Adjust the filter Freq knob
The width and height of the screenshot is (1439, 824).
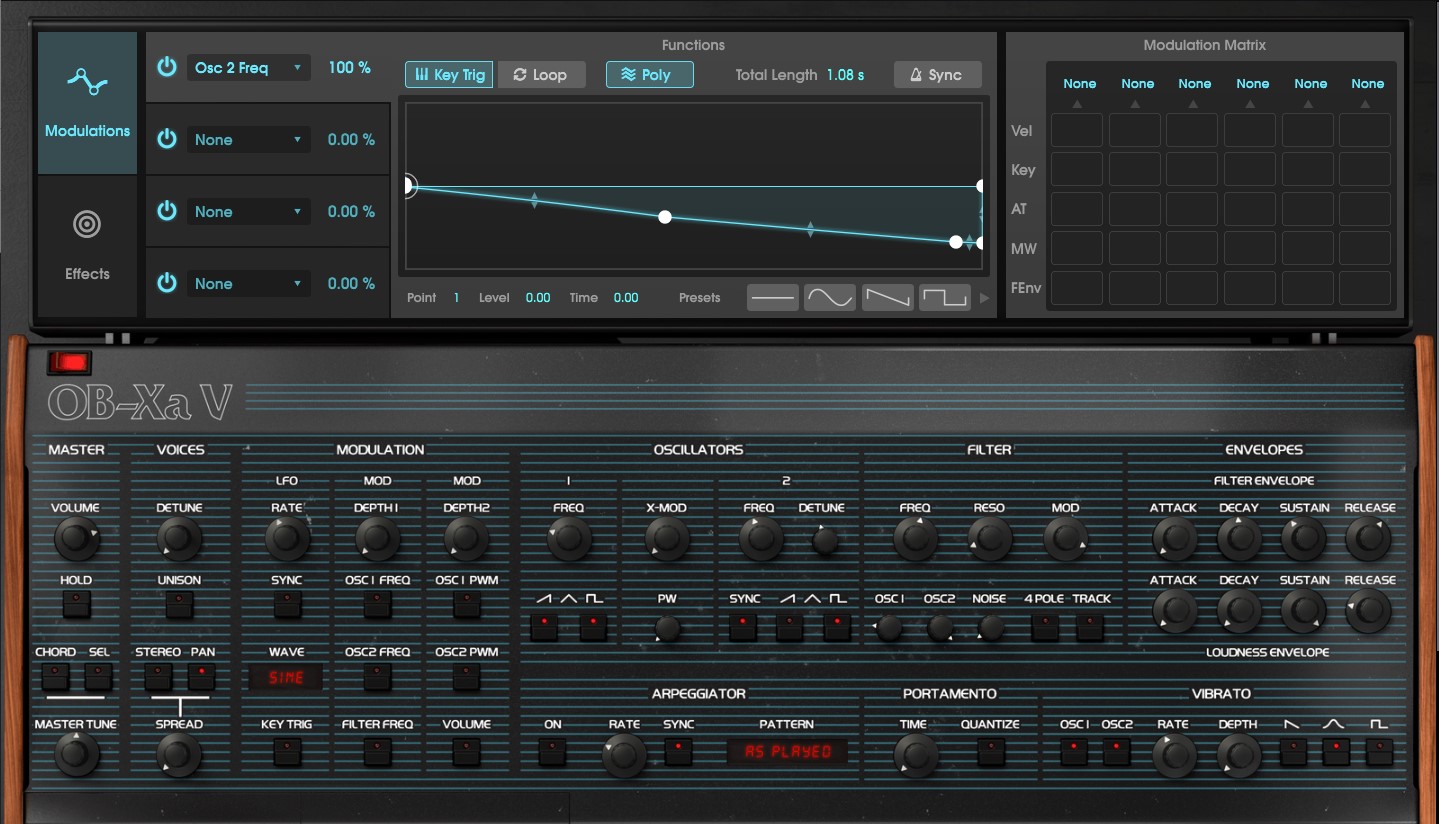(915, 539)
